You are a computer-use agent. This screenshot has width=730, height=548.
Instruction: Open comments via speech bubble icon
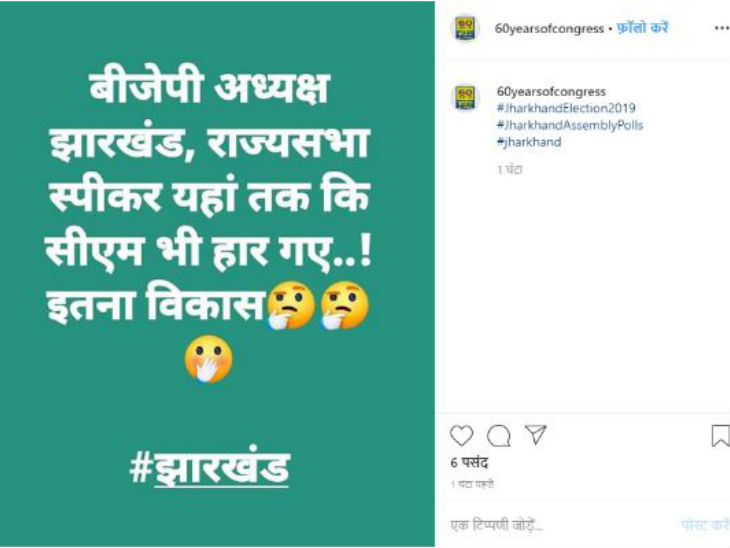coord(498,436)
